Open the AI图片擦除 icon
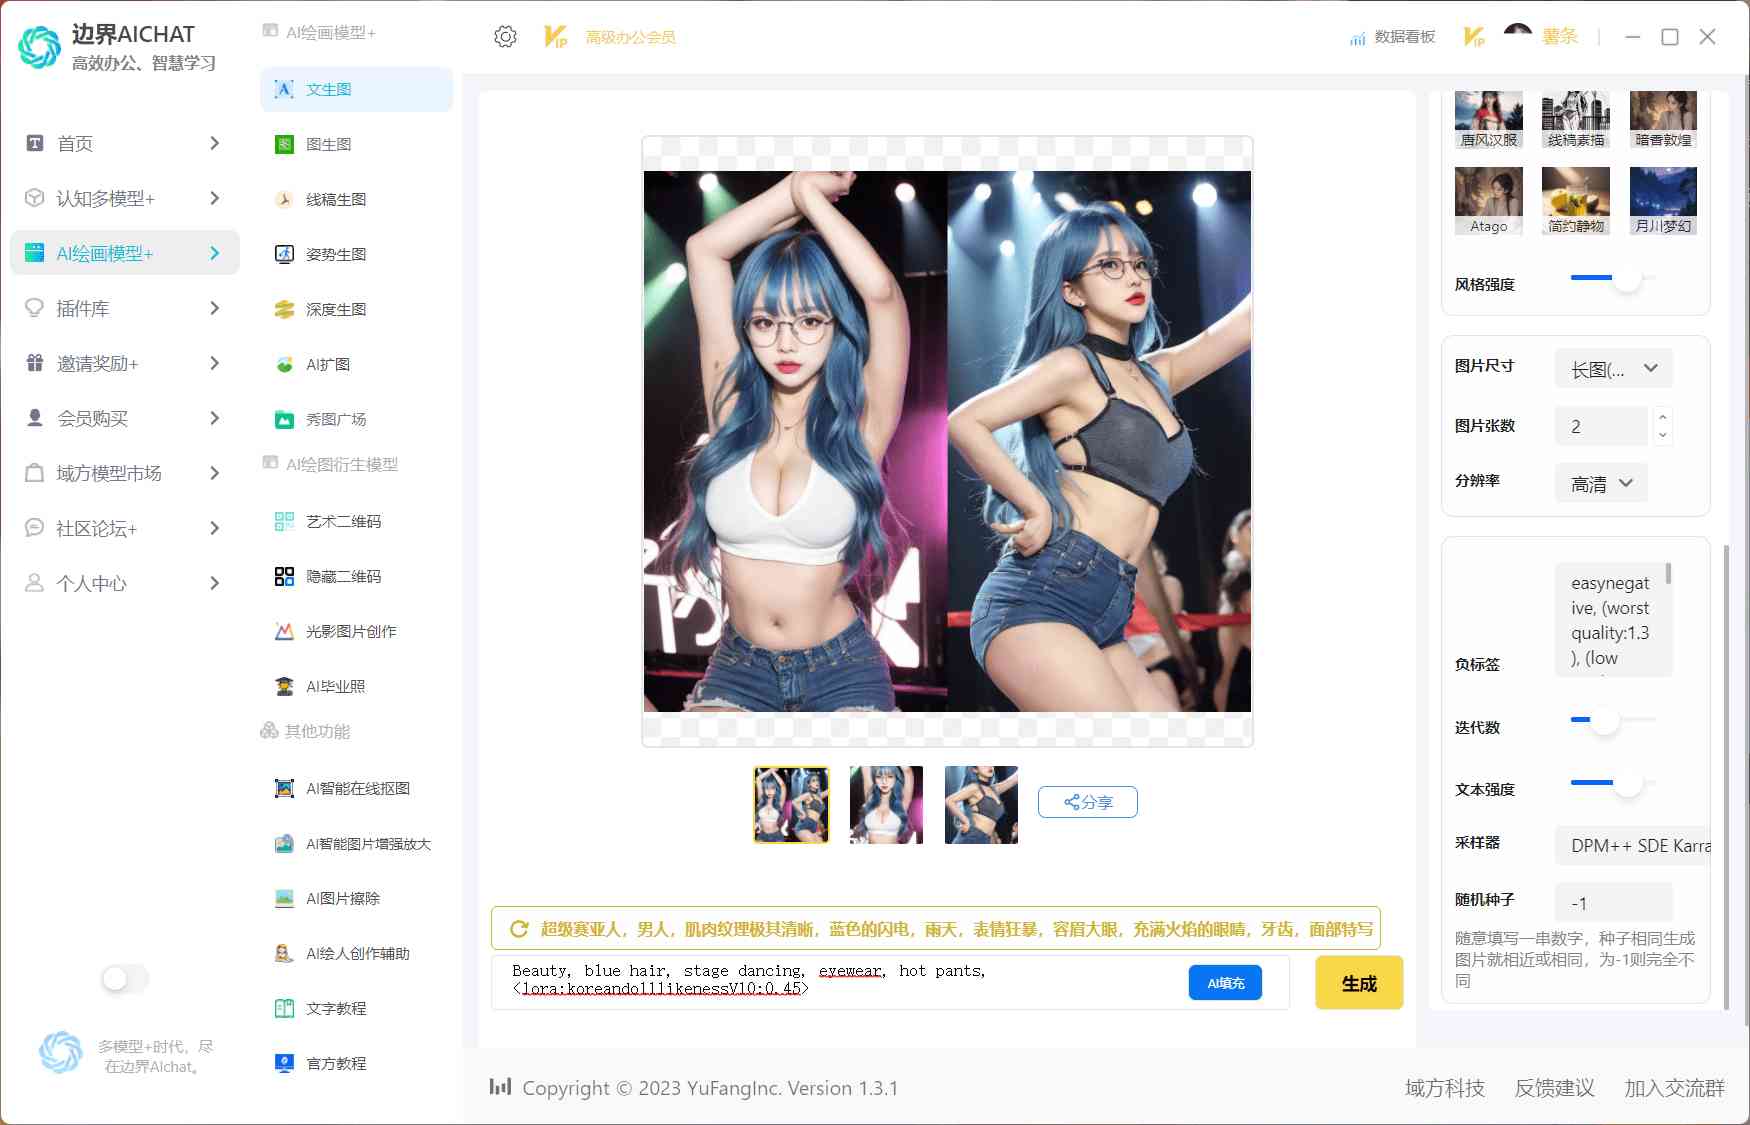This screenshot has height=1125, width=1750. pyautogui.click(x=284, y=898)
